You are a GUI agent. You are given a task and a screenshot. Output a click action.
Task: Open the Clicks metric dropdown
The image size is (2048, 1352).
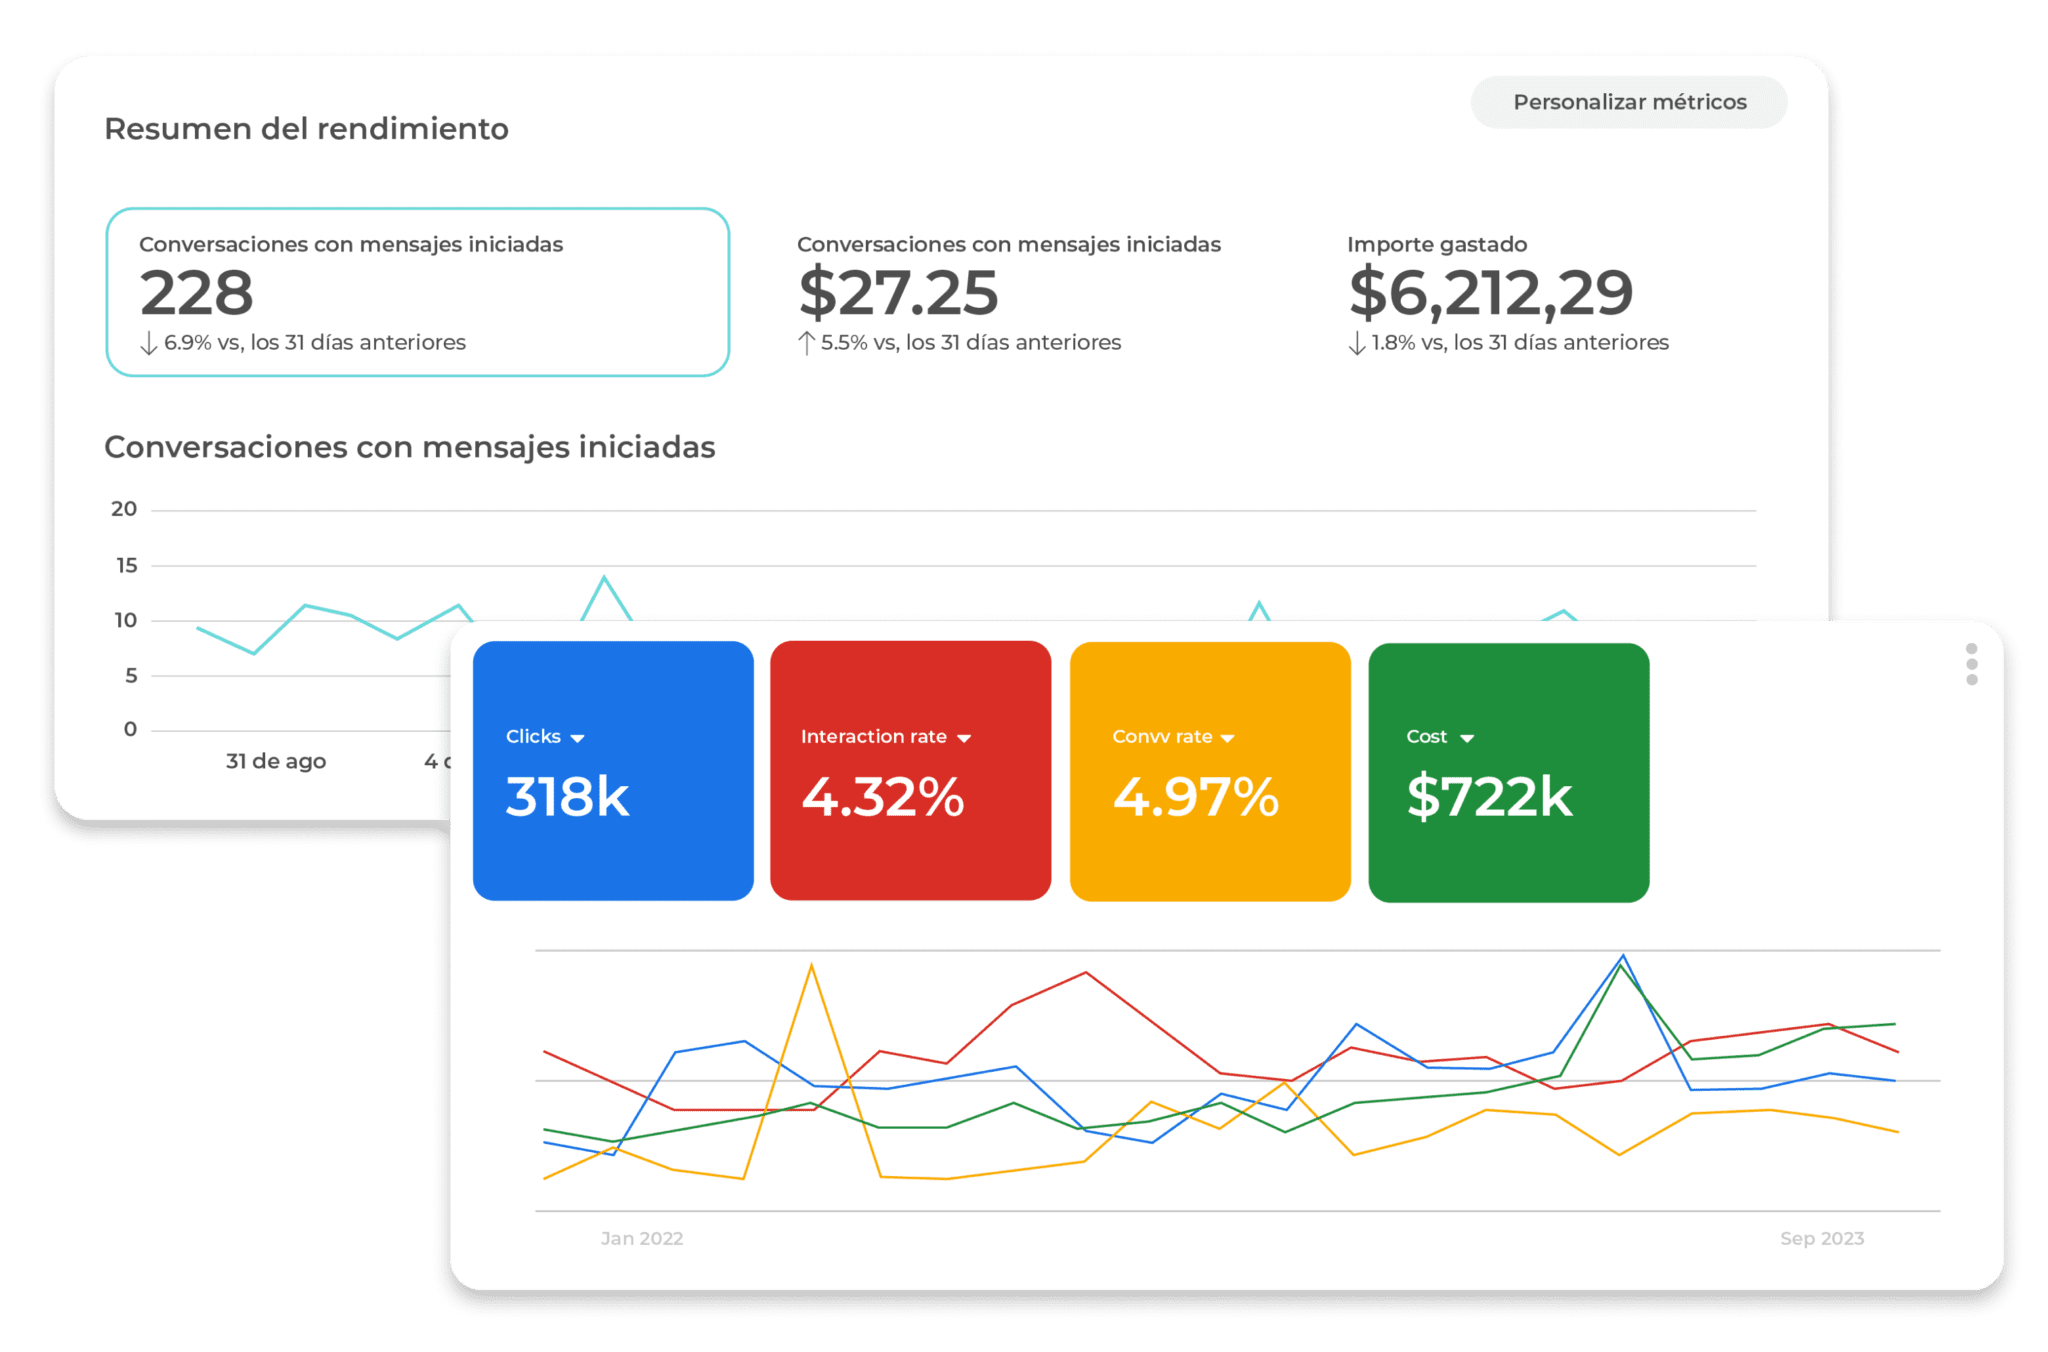(x=578, y=738)
